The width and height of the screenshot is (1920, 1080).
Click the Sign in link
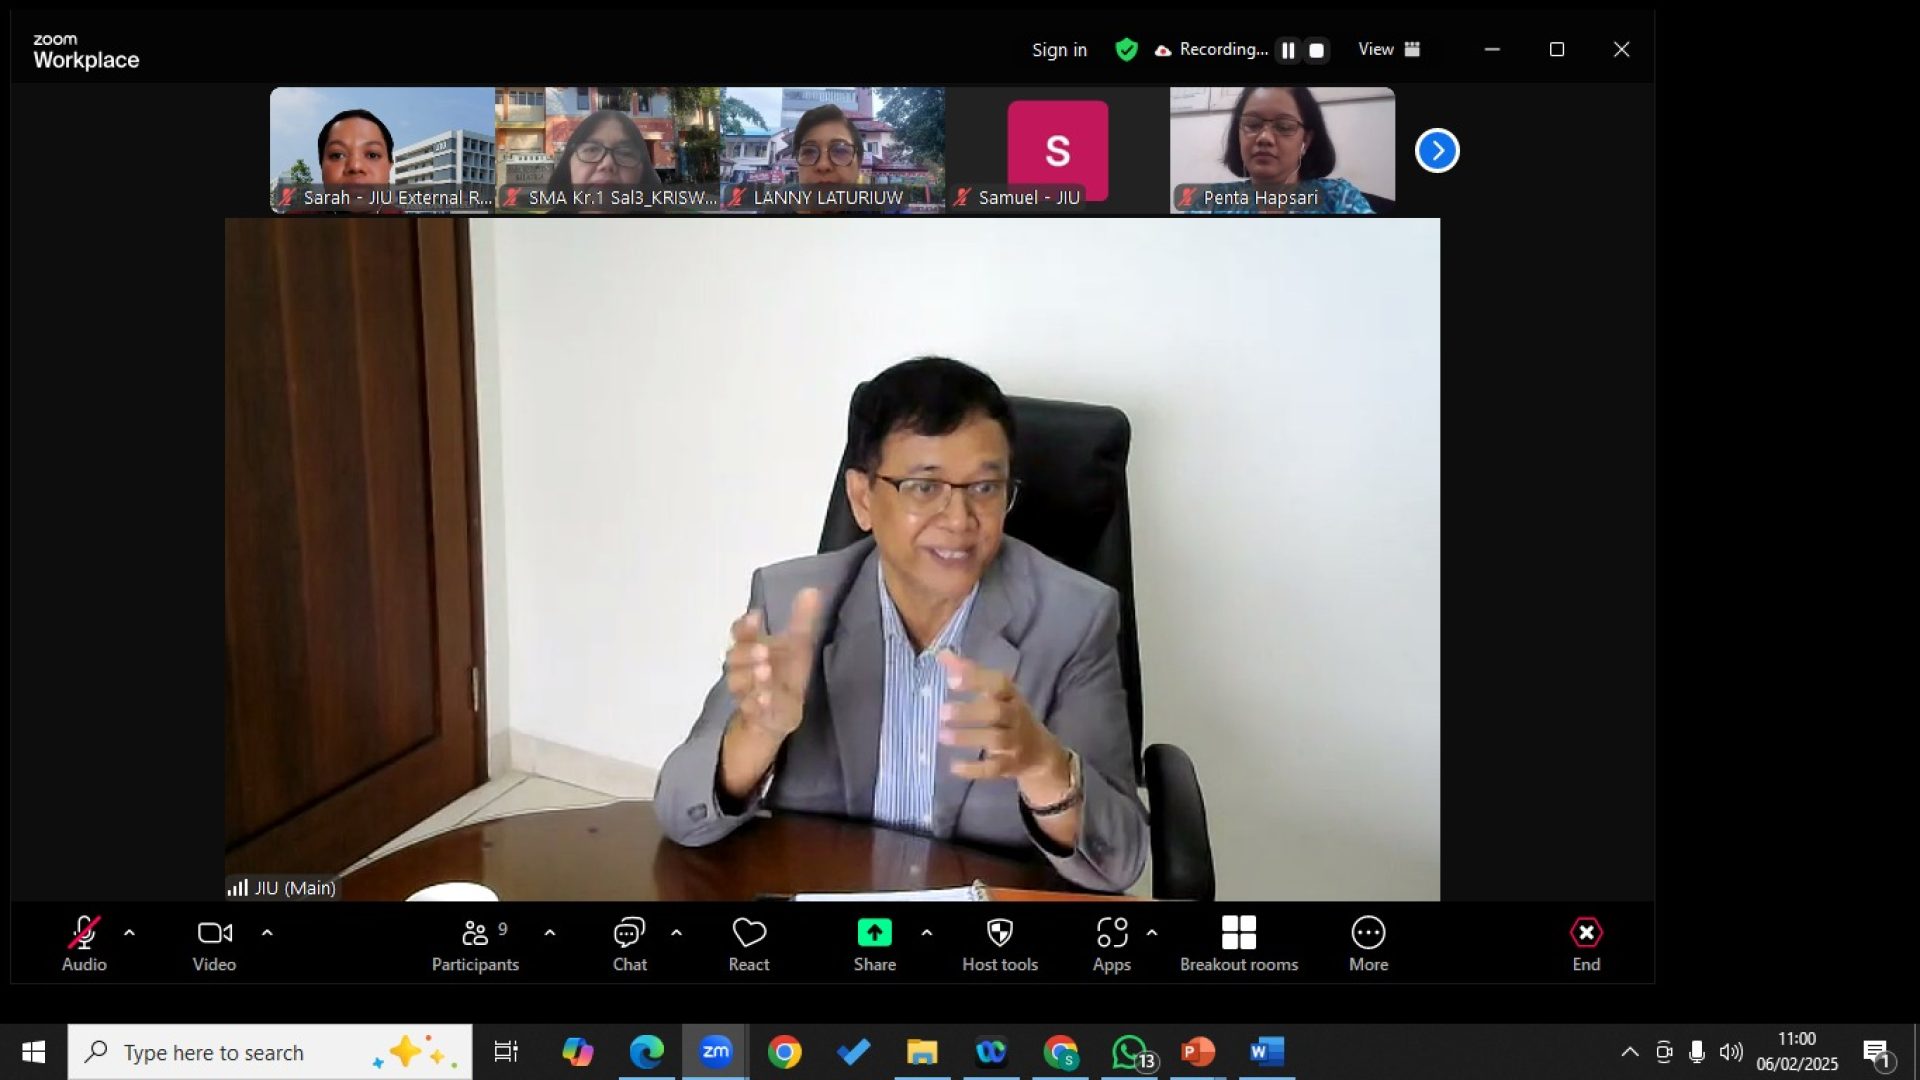tap(1059, 50)
